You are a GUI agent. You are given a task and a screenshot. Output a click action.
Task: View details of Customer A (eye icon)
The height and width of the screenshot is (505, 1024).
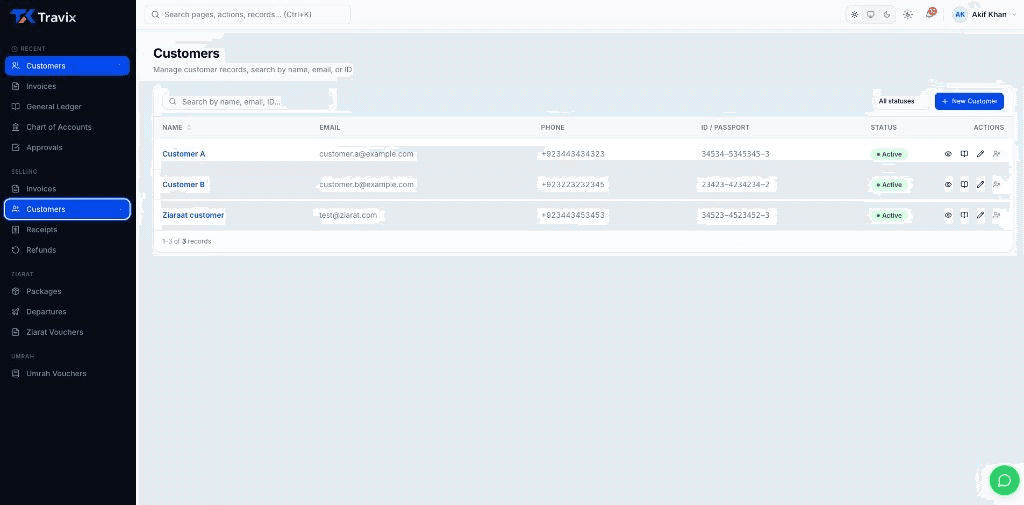click(948, 154)
